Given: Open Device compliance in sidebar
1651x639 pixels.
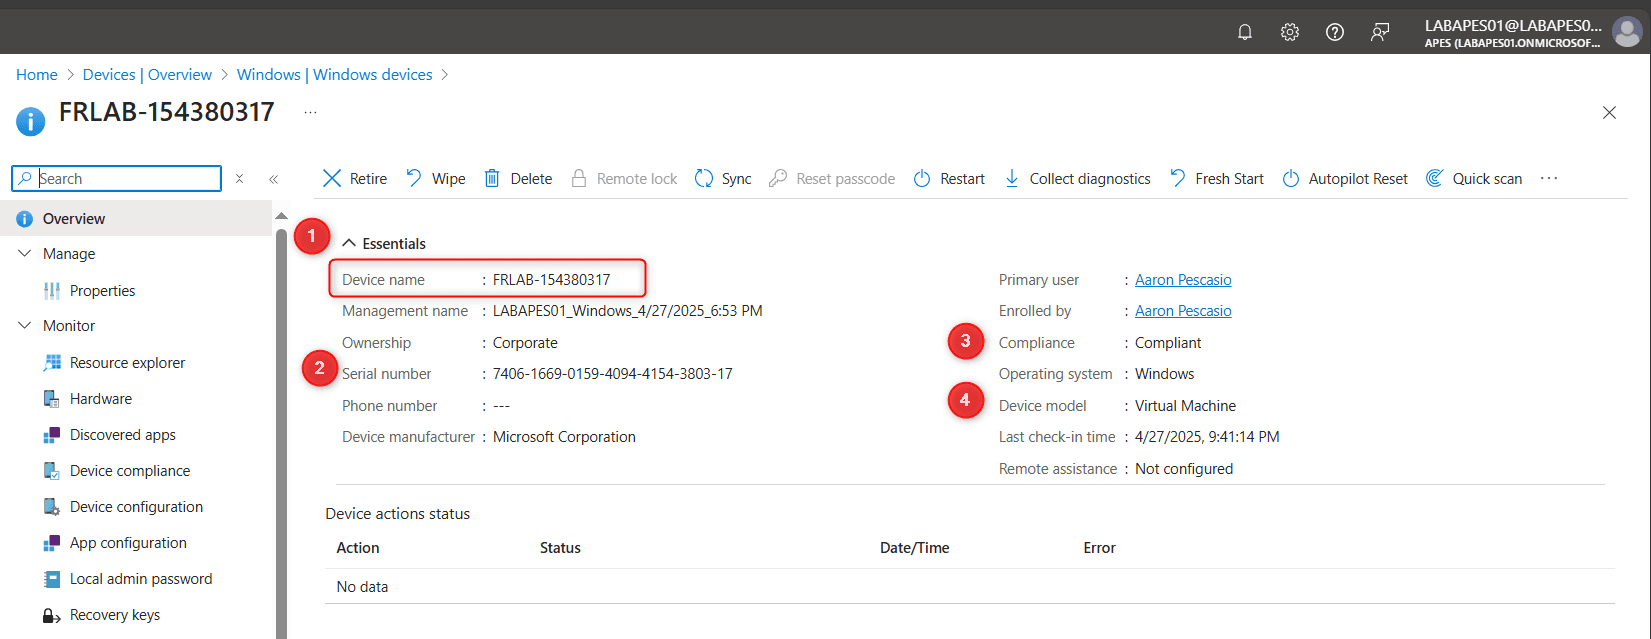Looking at the screenshot, I should coord(129,471).
